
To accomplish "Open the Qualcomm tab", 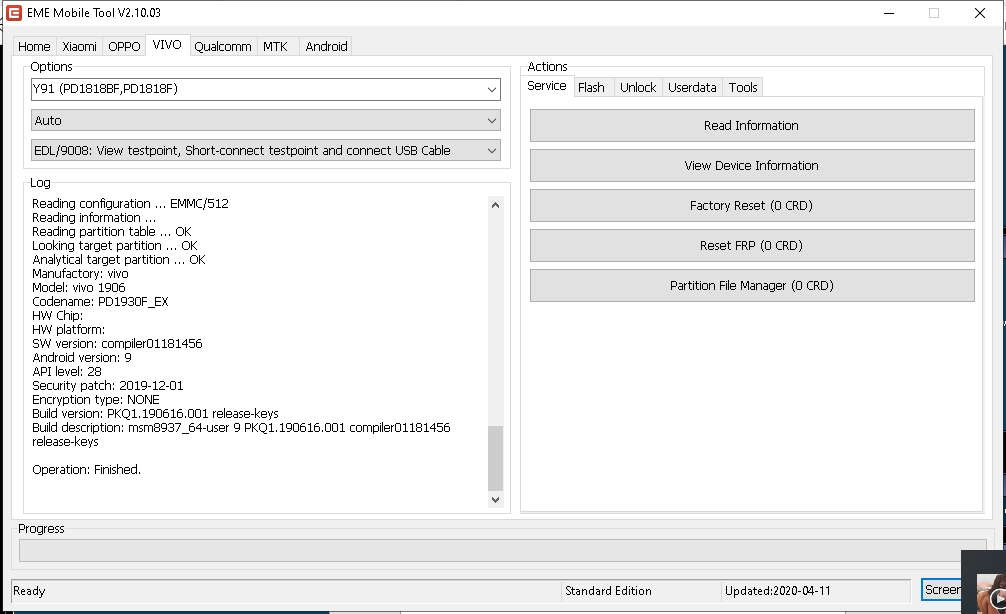I will point(223,46).
